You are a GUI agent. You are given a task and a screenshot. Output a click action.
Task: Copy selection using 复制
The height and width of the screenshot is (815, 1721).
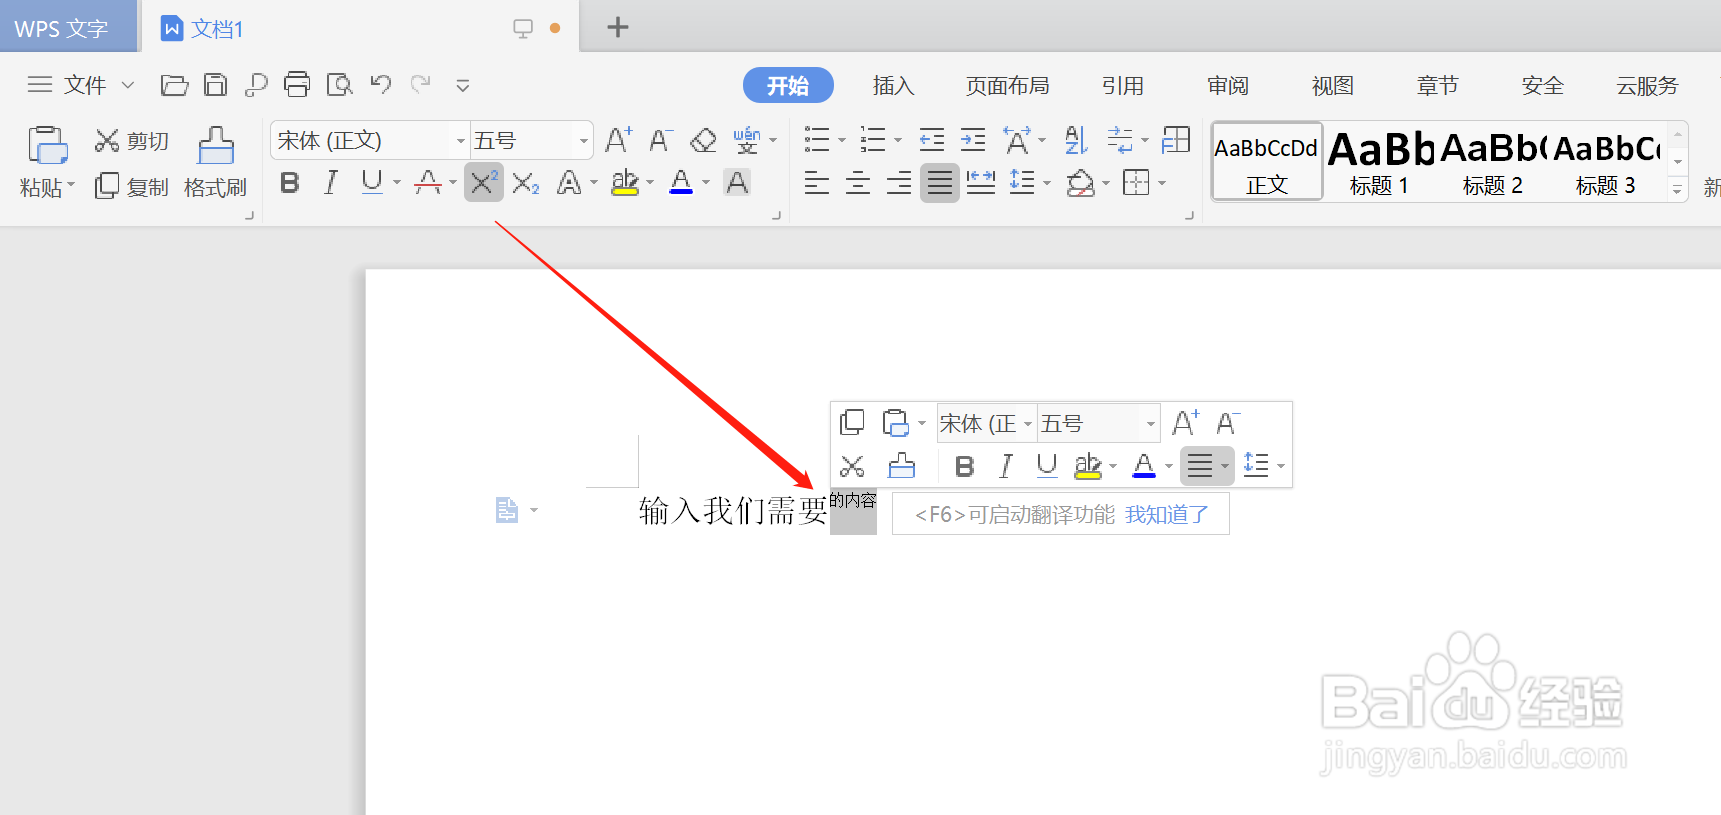point(131,187)
